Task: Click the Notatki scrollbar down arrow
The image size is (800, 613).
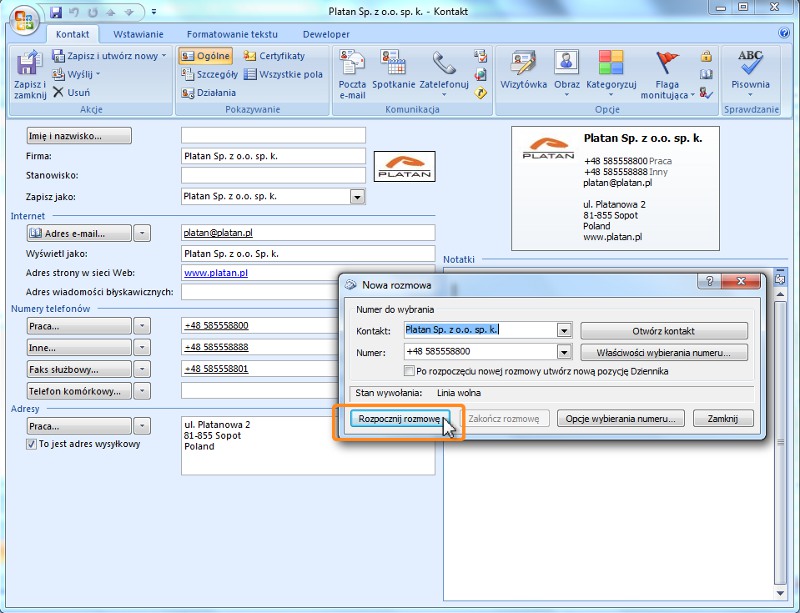Action: [x=780, y=593]
